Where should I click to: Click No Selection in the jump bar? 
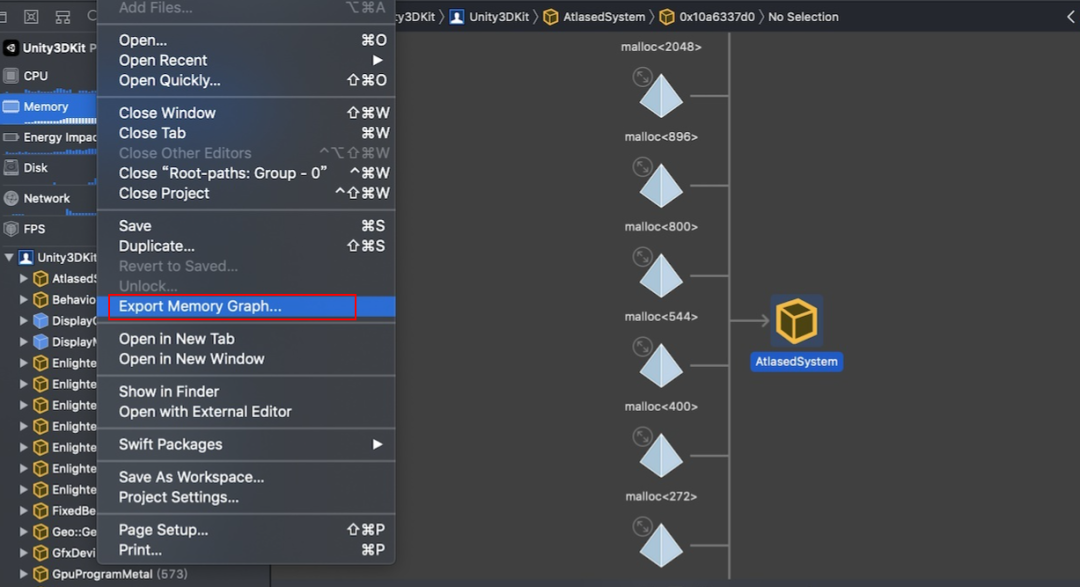[803, 17]
